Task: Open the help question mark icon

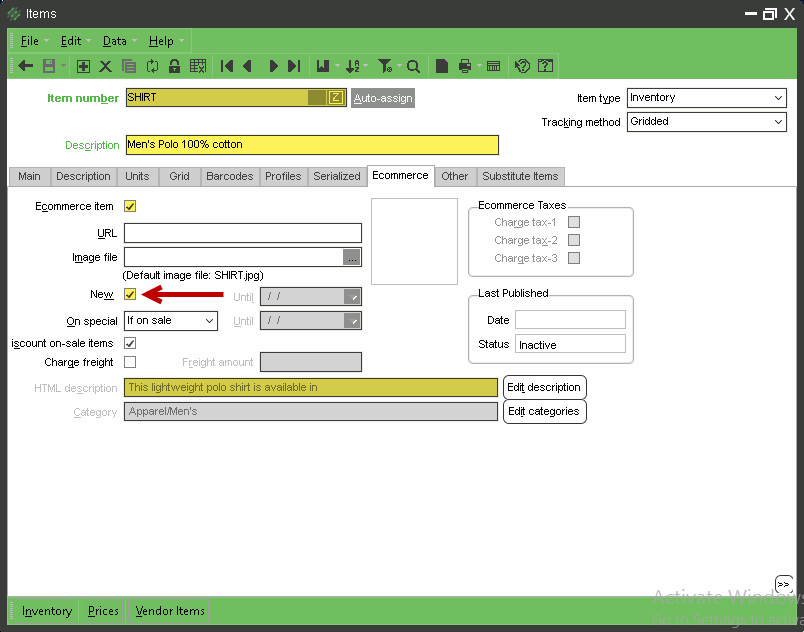Action: [x=545, y=66]
